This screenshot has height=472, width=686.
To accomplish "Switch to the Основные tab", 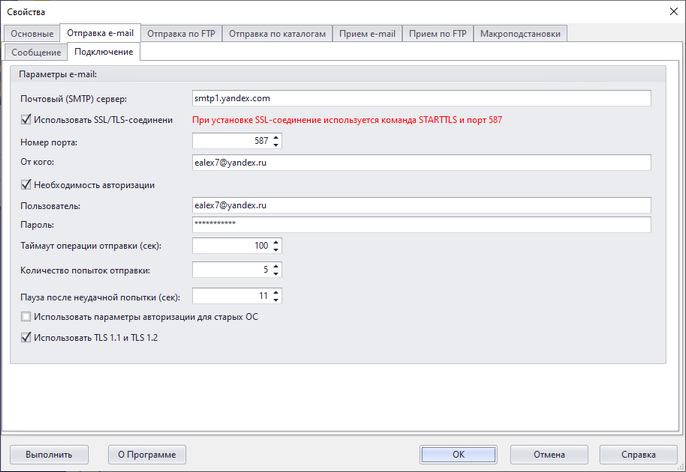I will (32, 34).
